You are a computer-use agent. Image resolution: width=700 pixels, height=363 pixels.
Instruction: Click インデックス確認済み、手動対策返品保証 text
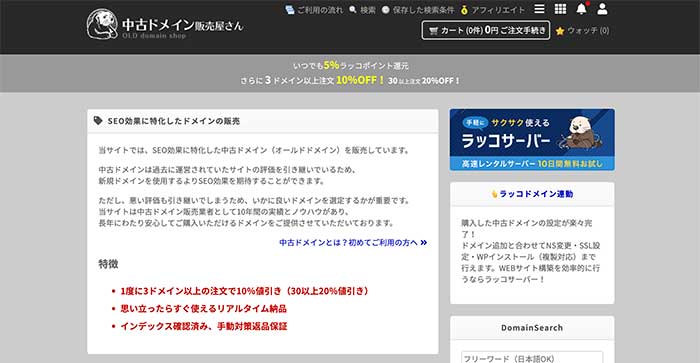(204, 326)
